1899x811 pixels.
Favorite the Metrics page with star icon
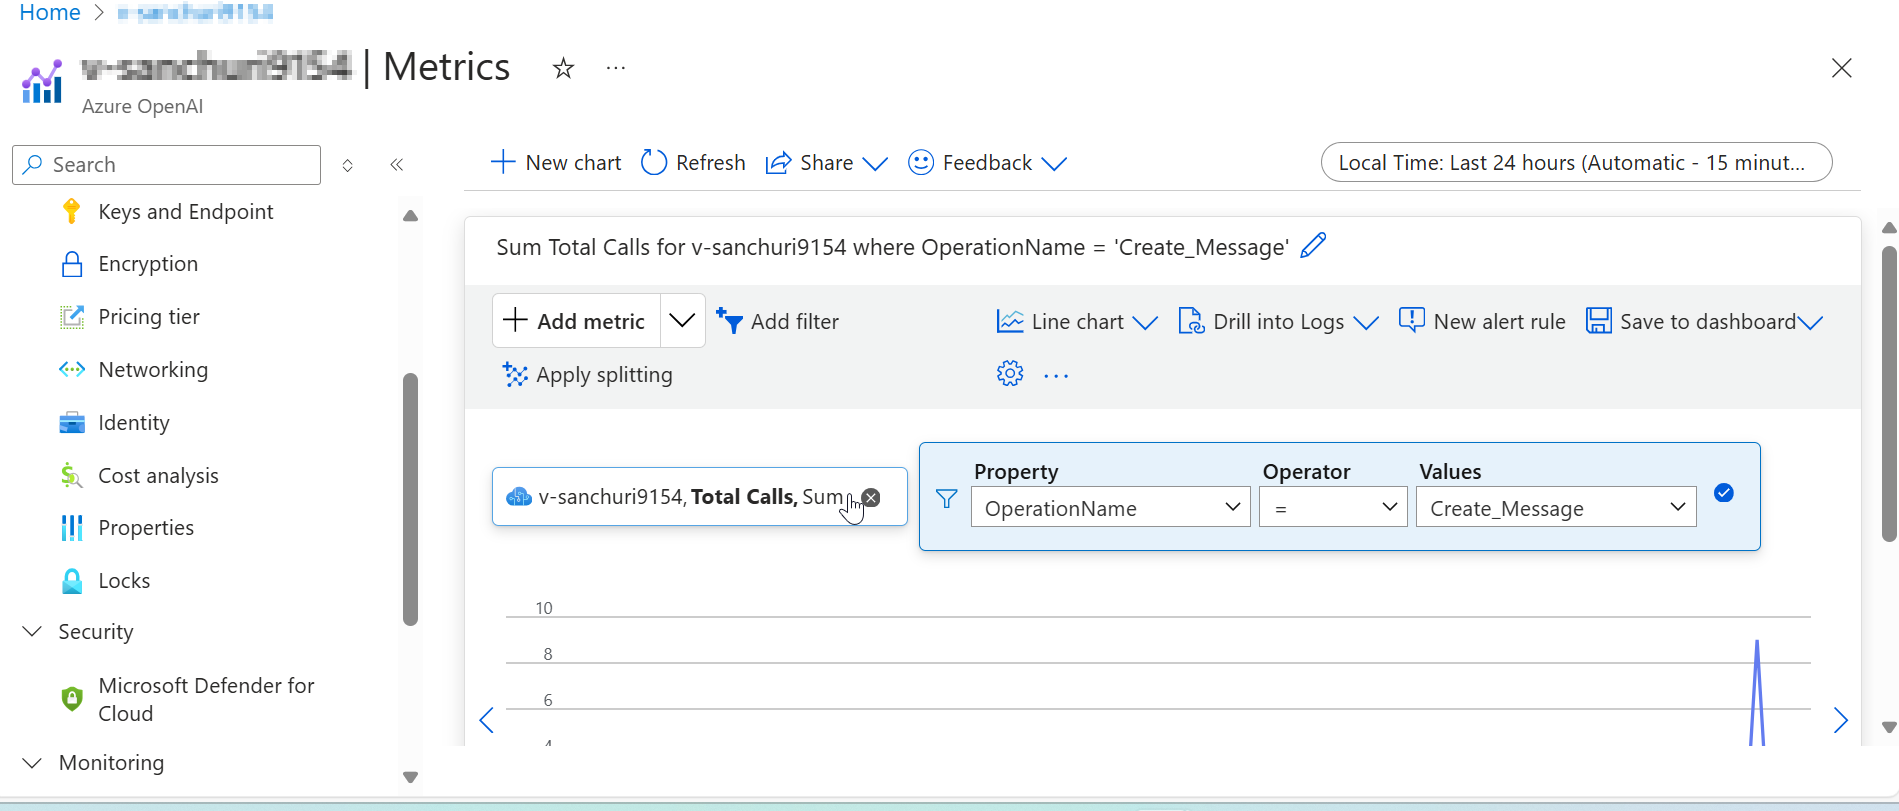(x=563, y=68)
